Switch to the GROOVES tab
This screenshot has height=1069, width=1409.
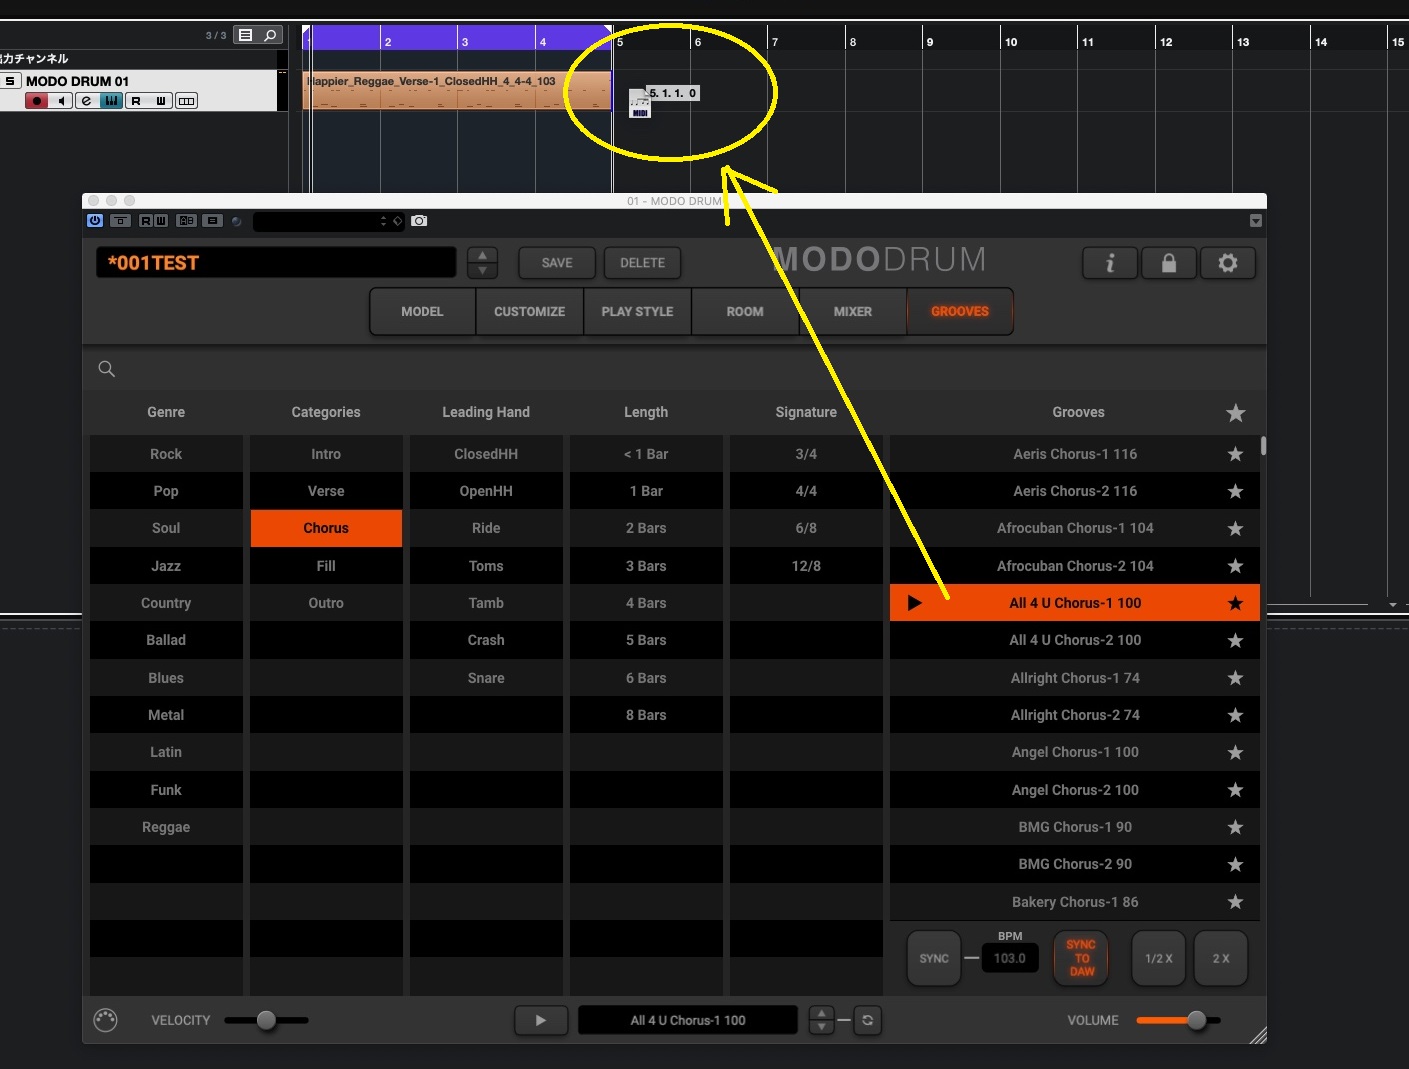[x=960, y=312]
